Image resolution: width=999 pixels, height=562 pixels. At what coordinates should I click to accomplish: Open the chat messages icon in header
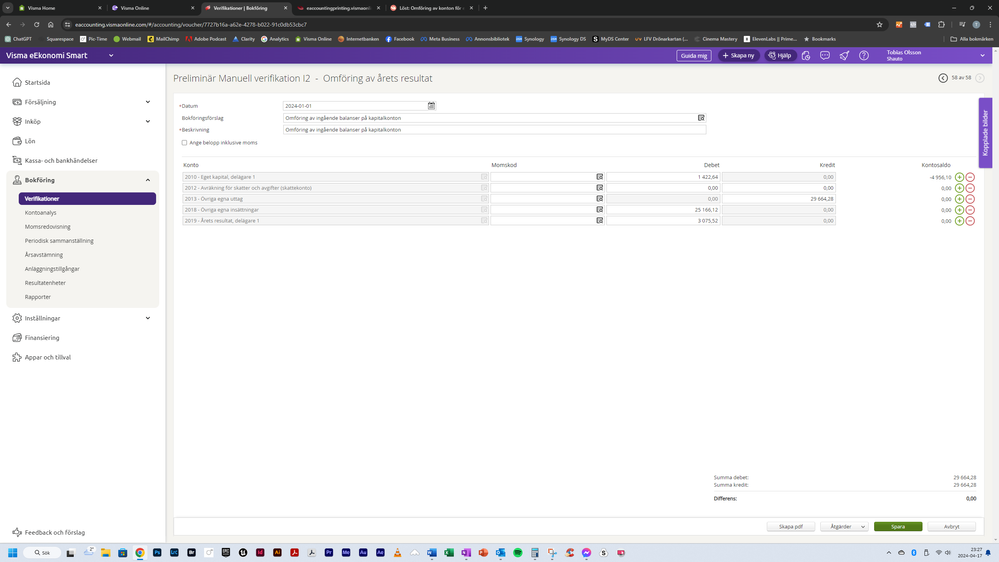pos(825,56)
